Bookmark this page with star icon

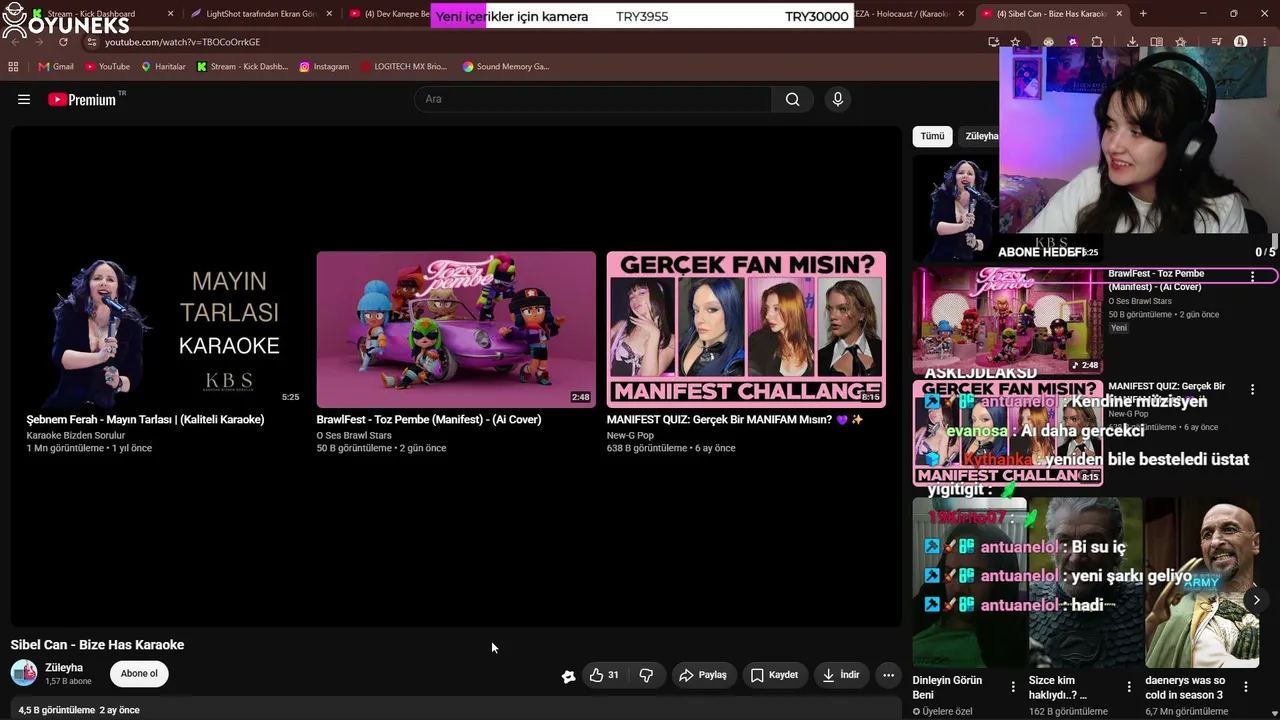tap(1016, 42)
